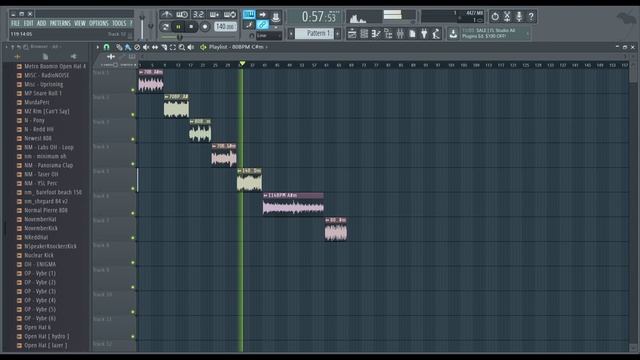Click the song position slider under transport
The height and width of the screenshot is (360, 640).
click(x=199, y=38)
